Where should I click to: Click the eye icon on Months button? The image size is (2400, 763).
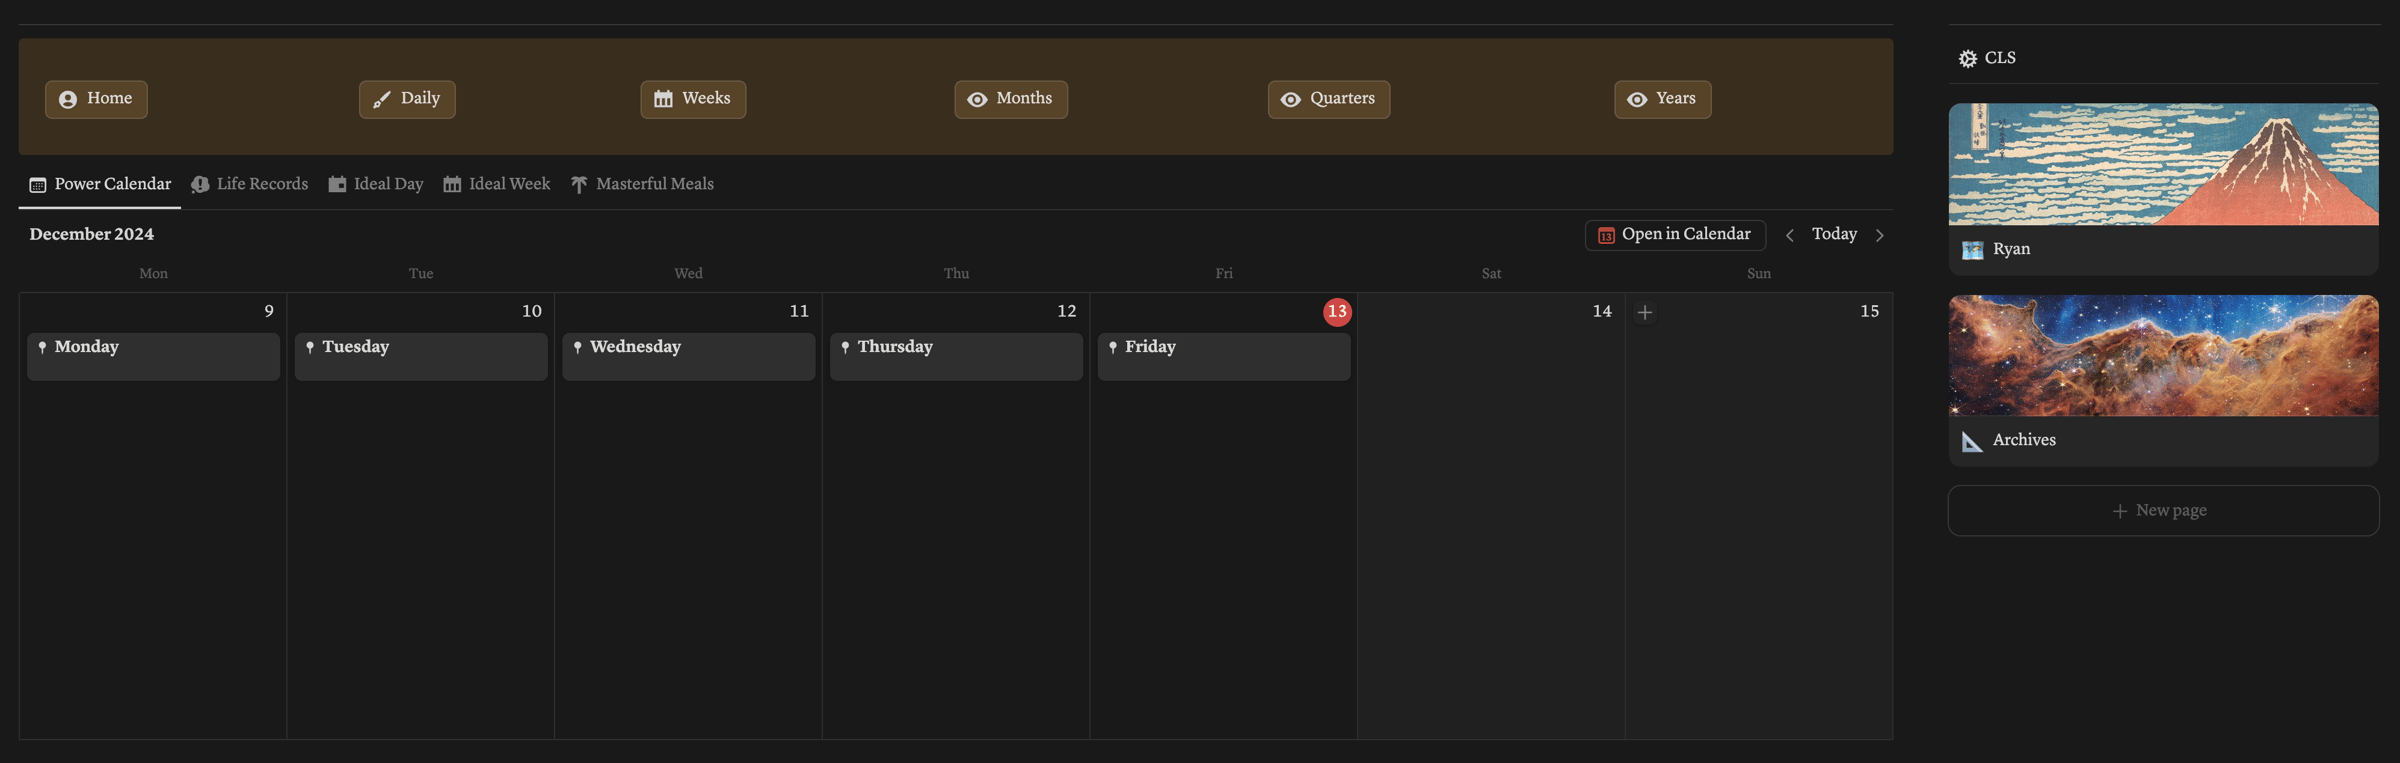[977, 99]
